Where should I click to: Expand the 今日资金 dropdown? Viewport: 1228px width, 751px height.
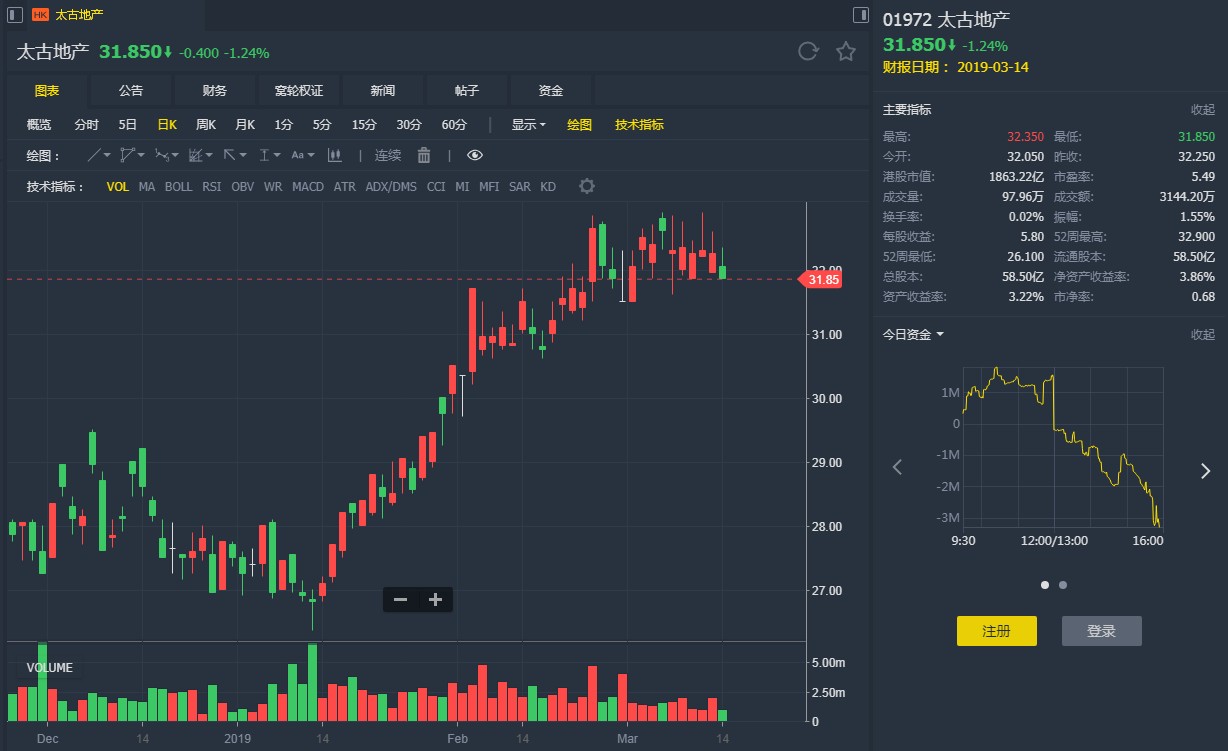tap(913, 334)
